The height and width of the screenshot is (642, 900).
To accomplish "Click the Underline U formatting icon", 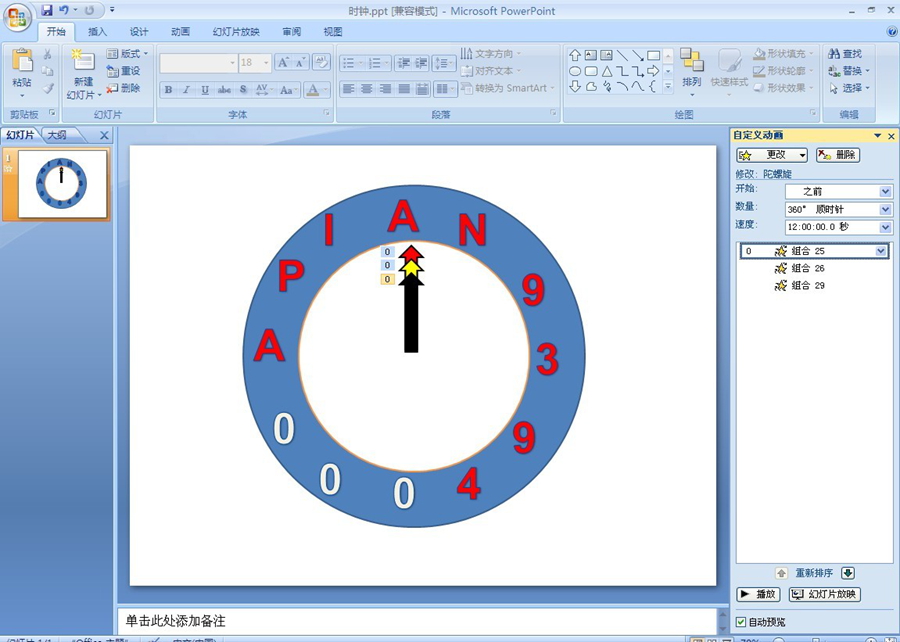I will 205,90.
